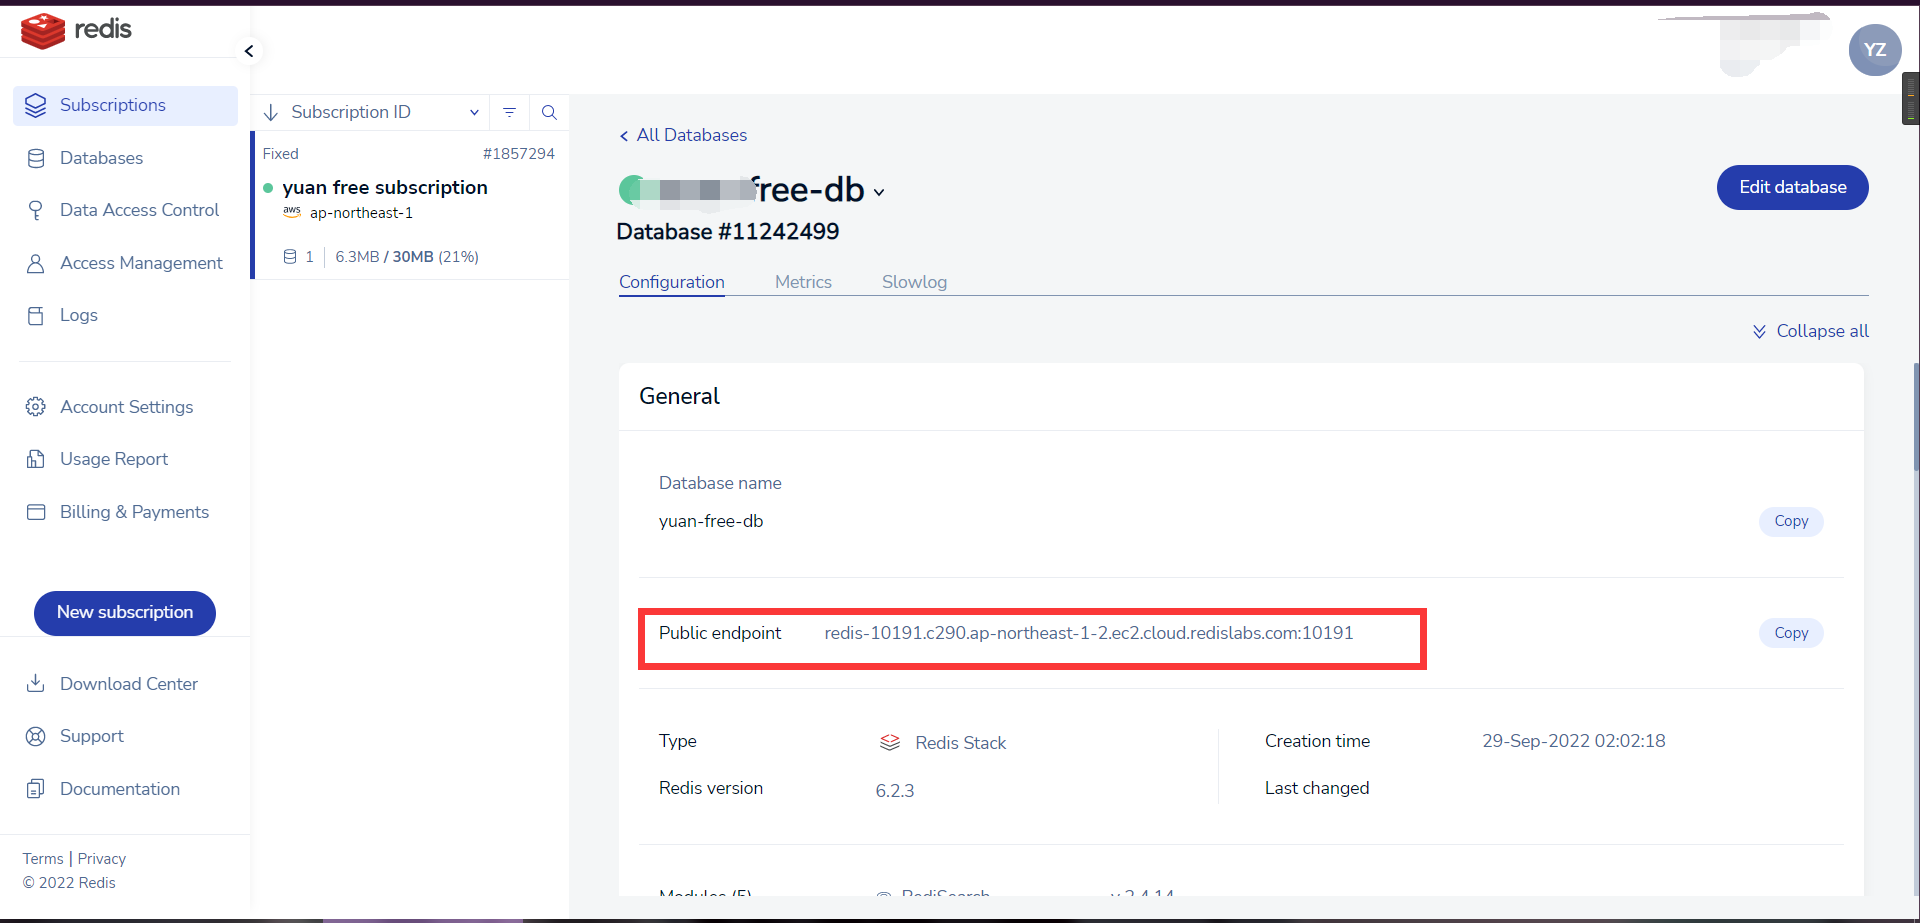
Task: Toggle sort direction arrow beside Subscription ID
Action: (271, 113)
